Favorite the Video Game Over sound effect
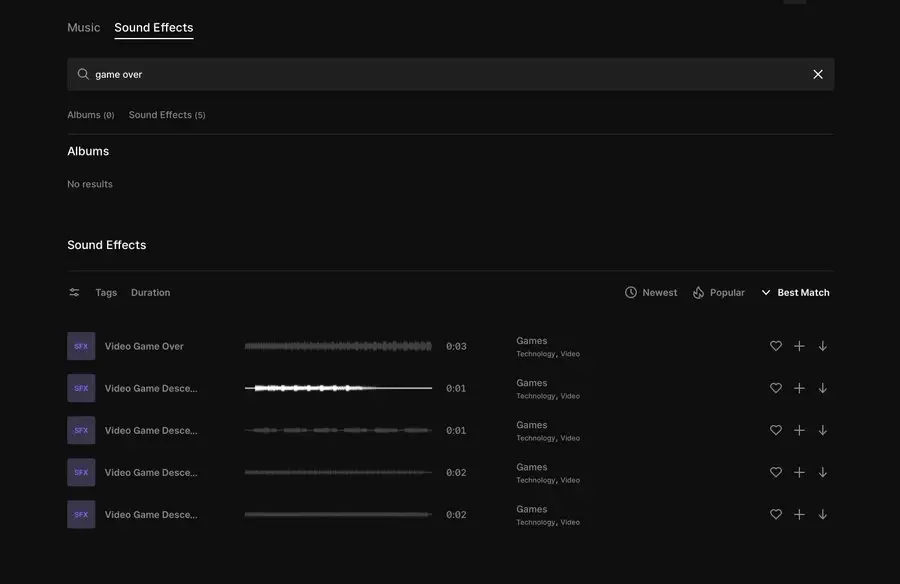This screenshot has width=900, height=584. tap(775, 346)
